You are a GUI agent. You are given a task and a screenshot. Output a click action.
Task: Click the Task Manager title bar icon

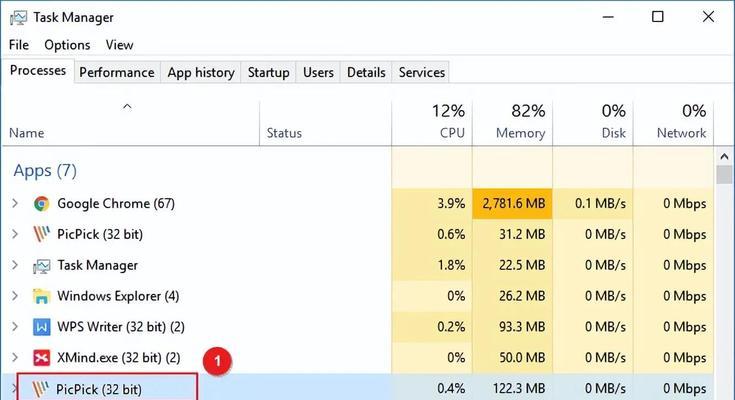click(x=18, y=18)
